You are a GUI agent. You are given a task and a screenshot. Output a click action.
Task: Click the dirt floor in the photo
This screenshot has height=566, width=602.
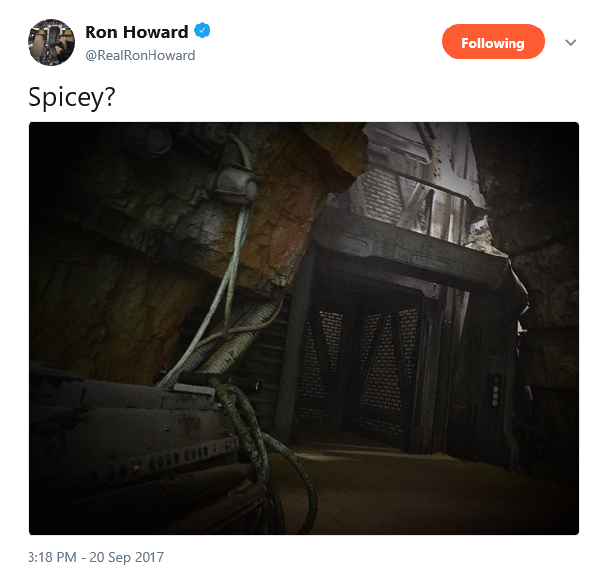422,492
